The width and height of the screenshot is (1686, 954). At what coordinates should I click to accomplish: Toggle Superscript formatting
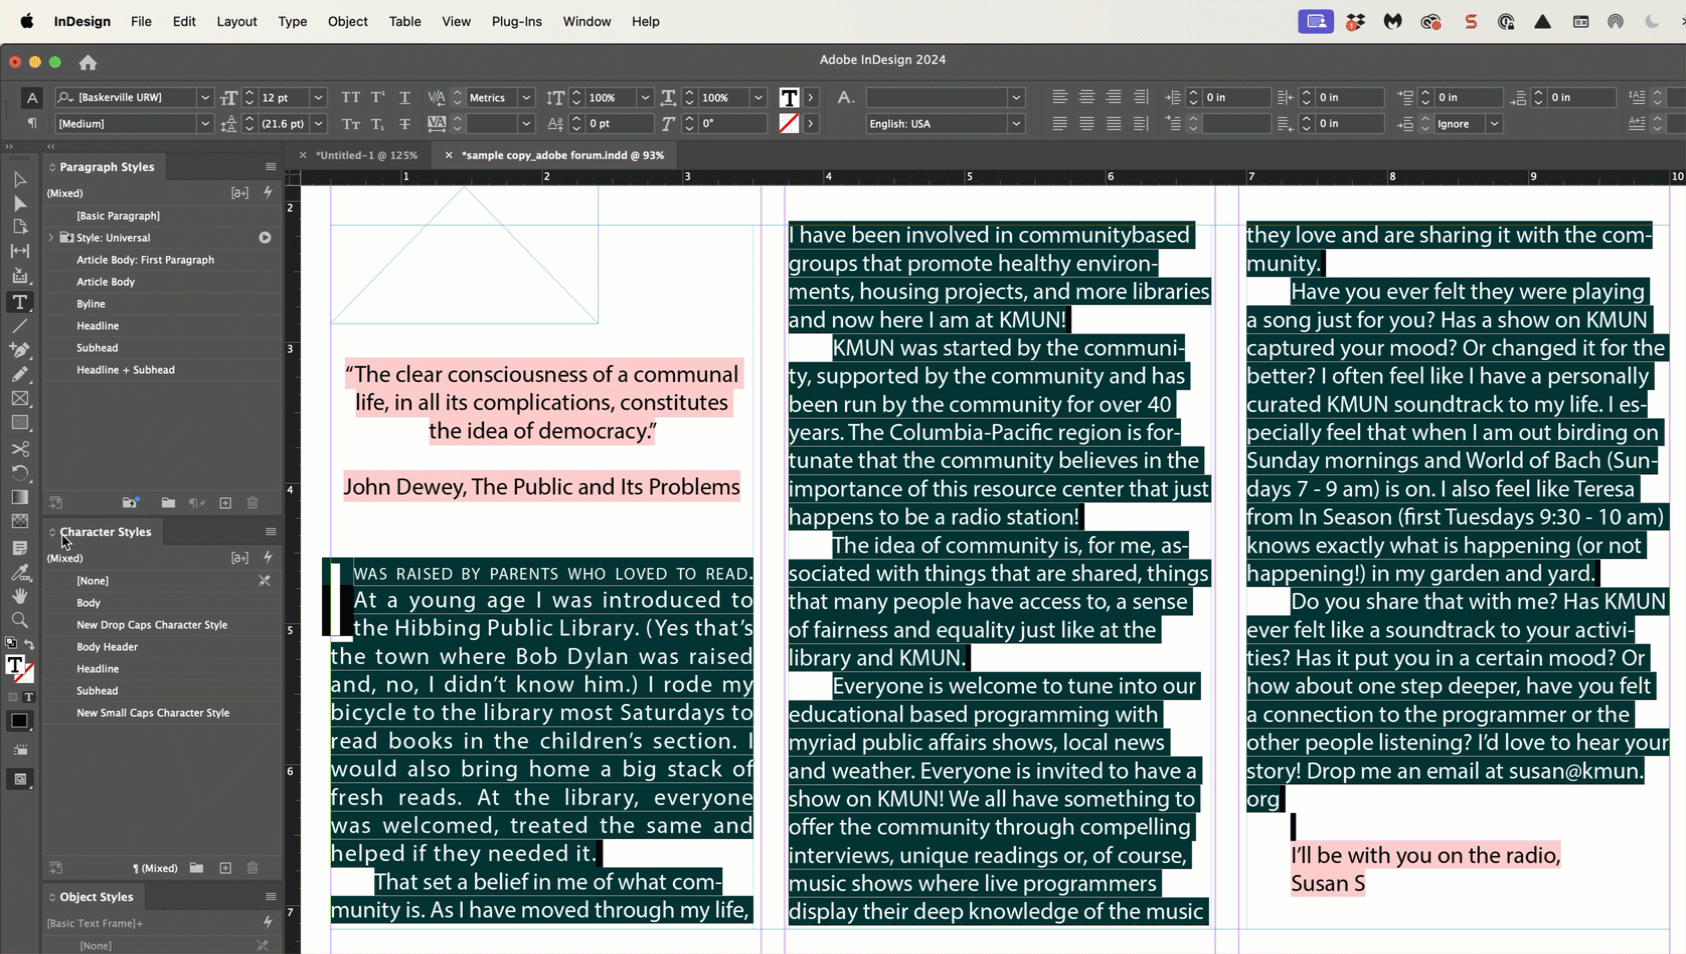378,97
